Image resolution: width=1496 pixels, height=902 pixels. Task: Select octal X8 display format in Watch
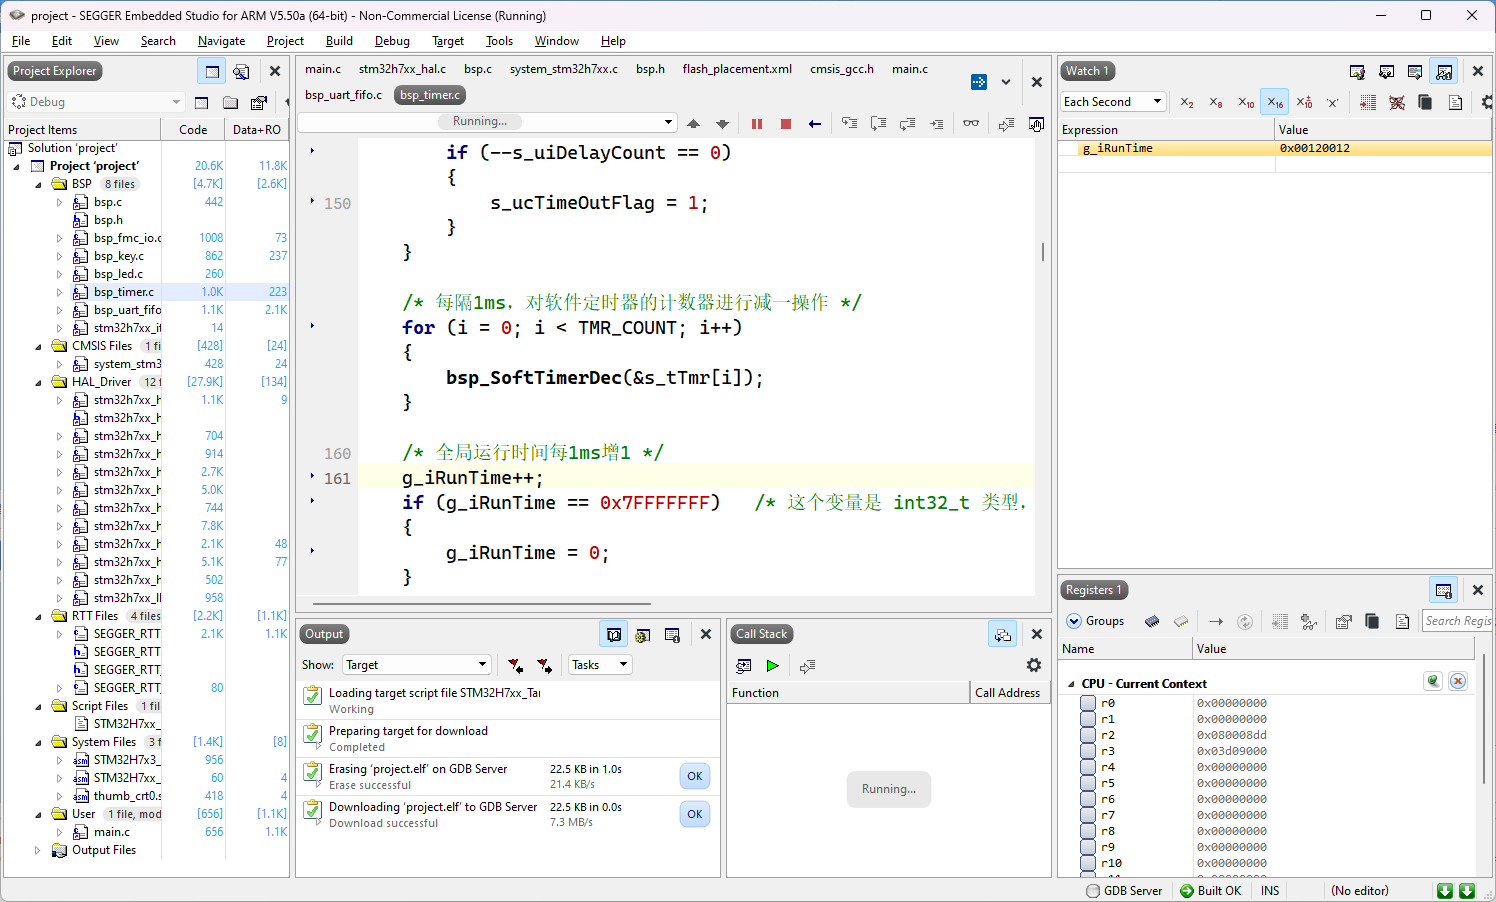tap(1216, 102)
